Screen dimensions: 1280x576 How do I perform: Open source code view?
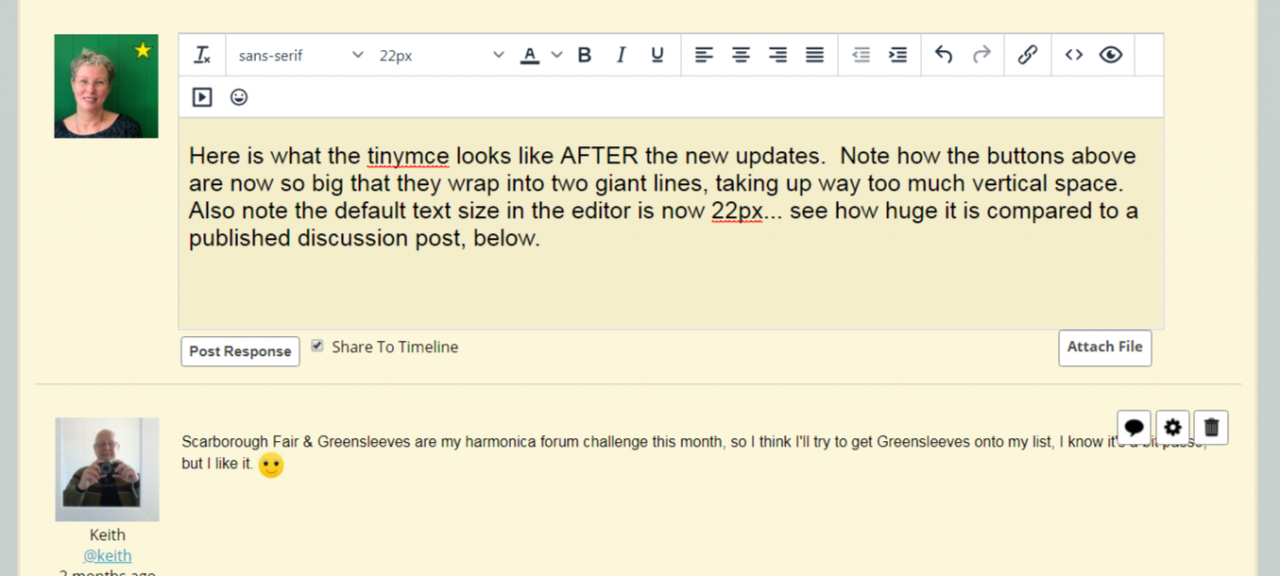1074,56
